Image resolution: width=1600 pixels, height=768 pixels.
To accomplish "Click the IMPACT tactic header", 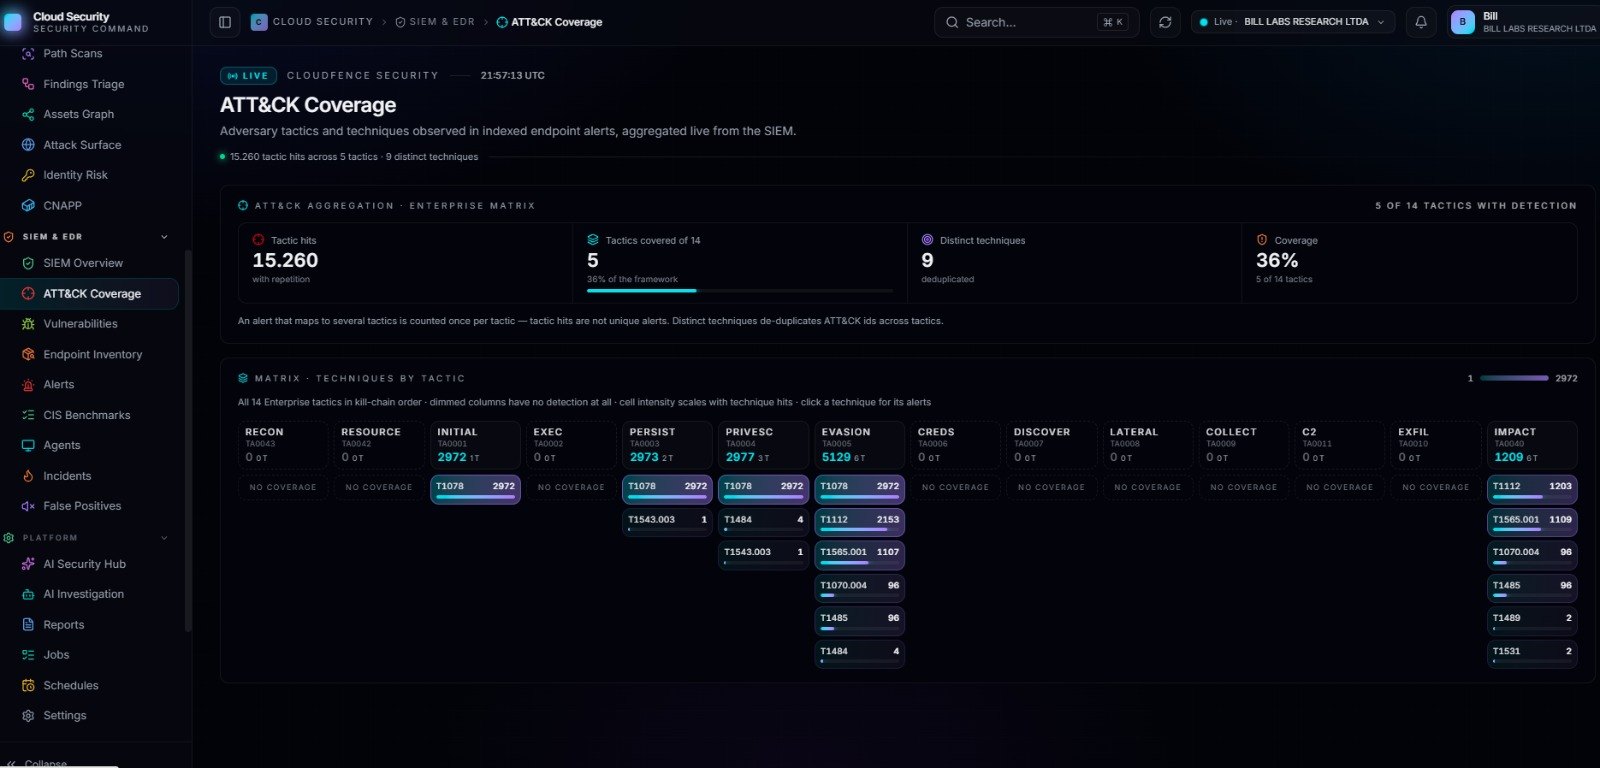I will pyautogui.click(x=1532, y=445).
